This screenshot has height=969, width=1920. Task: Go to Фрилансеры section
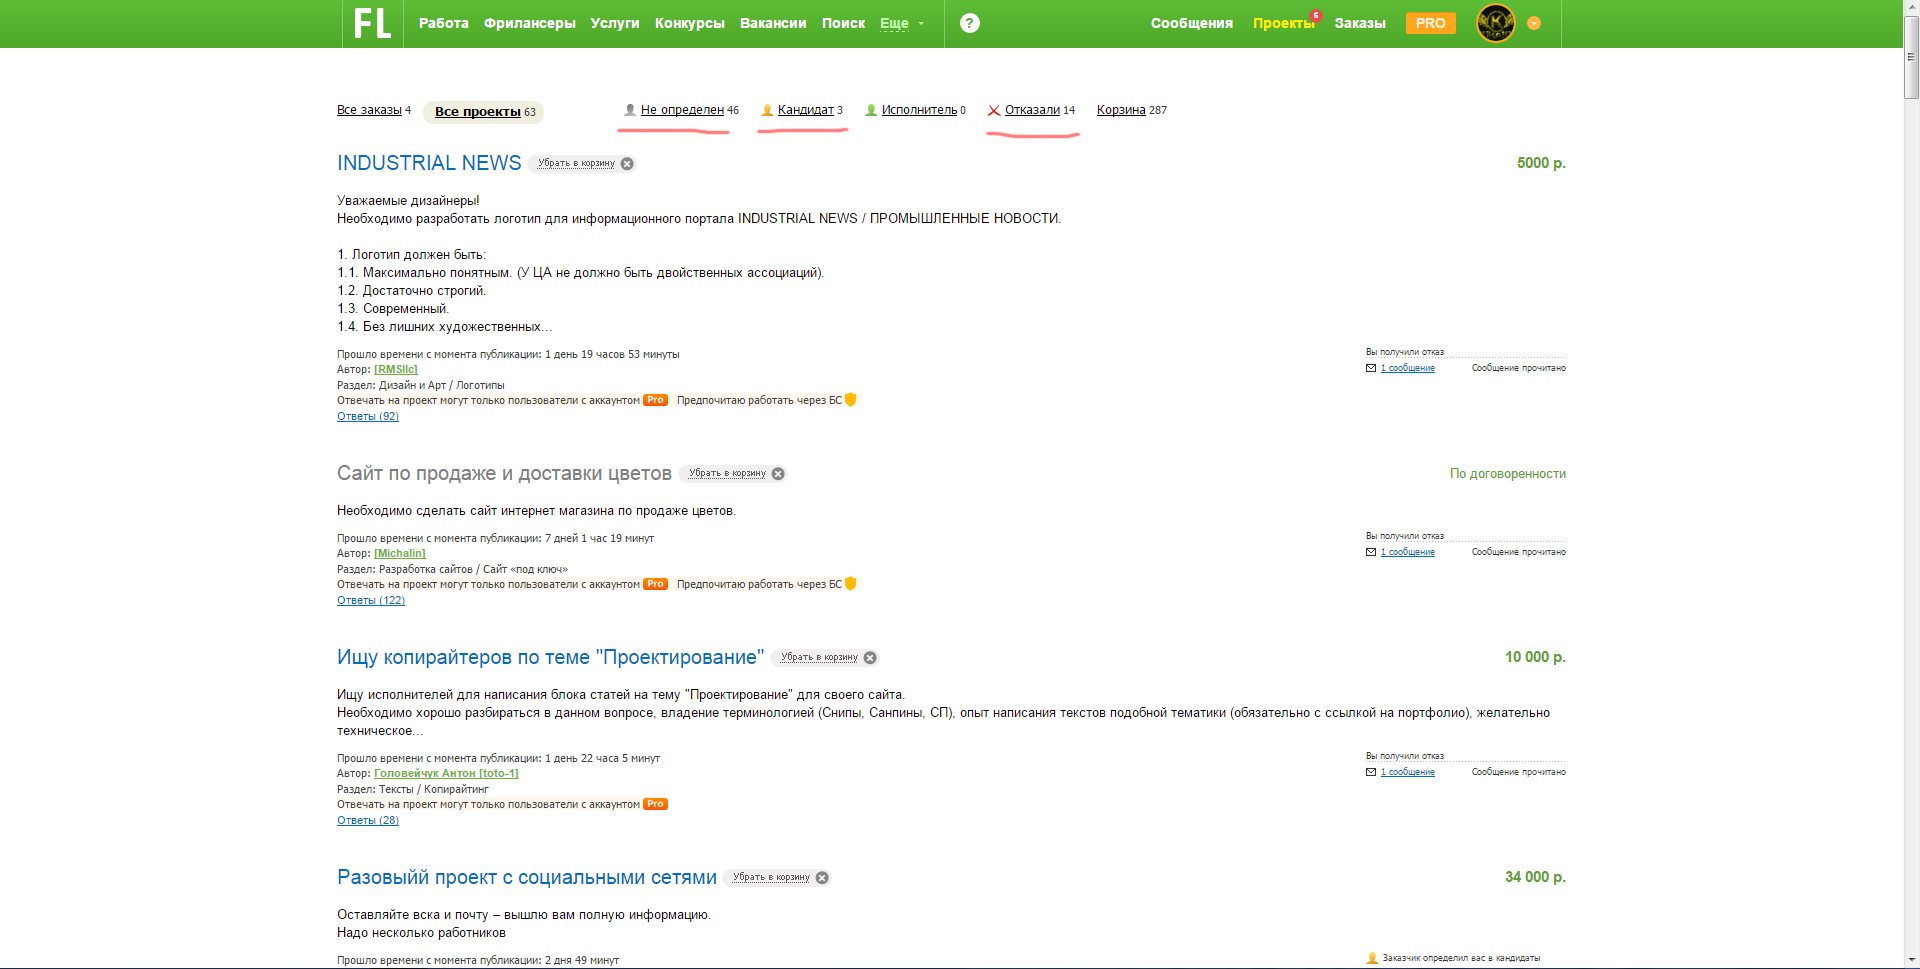coord(530,23)
